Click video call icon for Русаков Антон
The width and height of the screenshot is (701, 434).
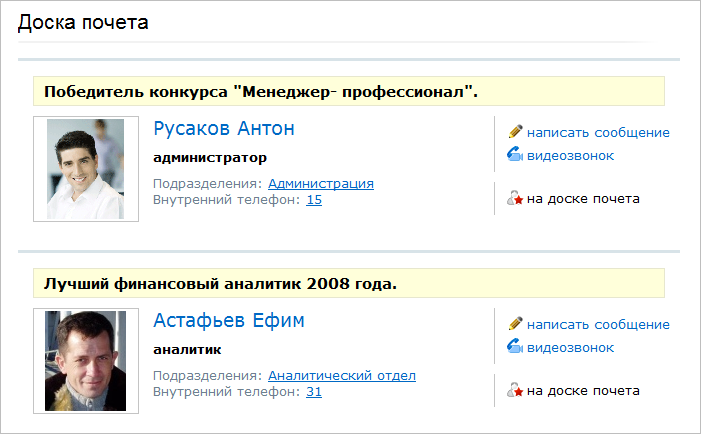(516, 155)
